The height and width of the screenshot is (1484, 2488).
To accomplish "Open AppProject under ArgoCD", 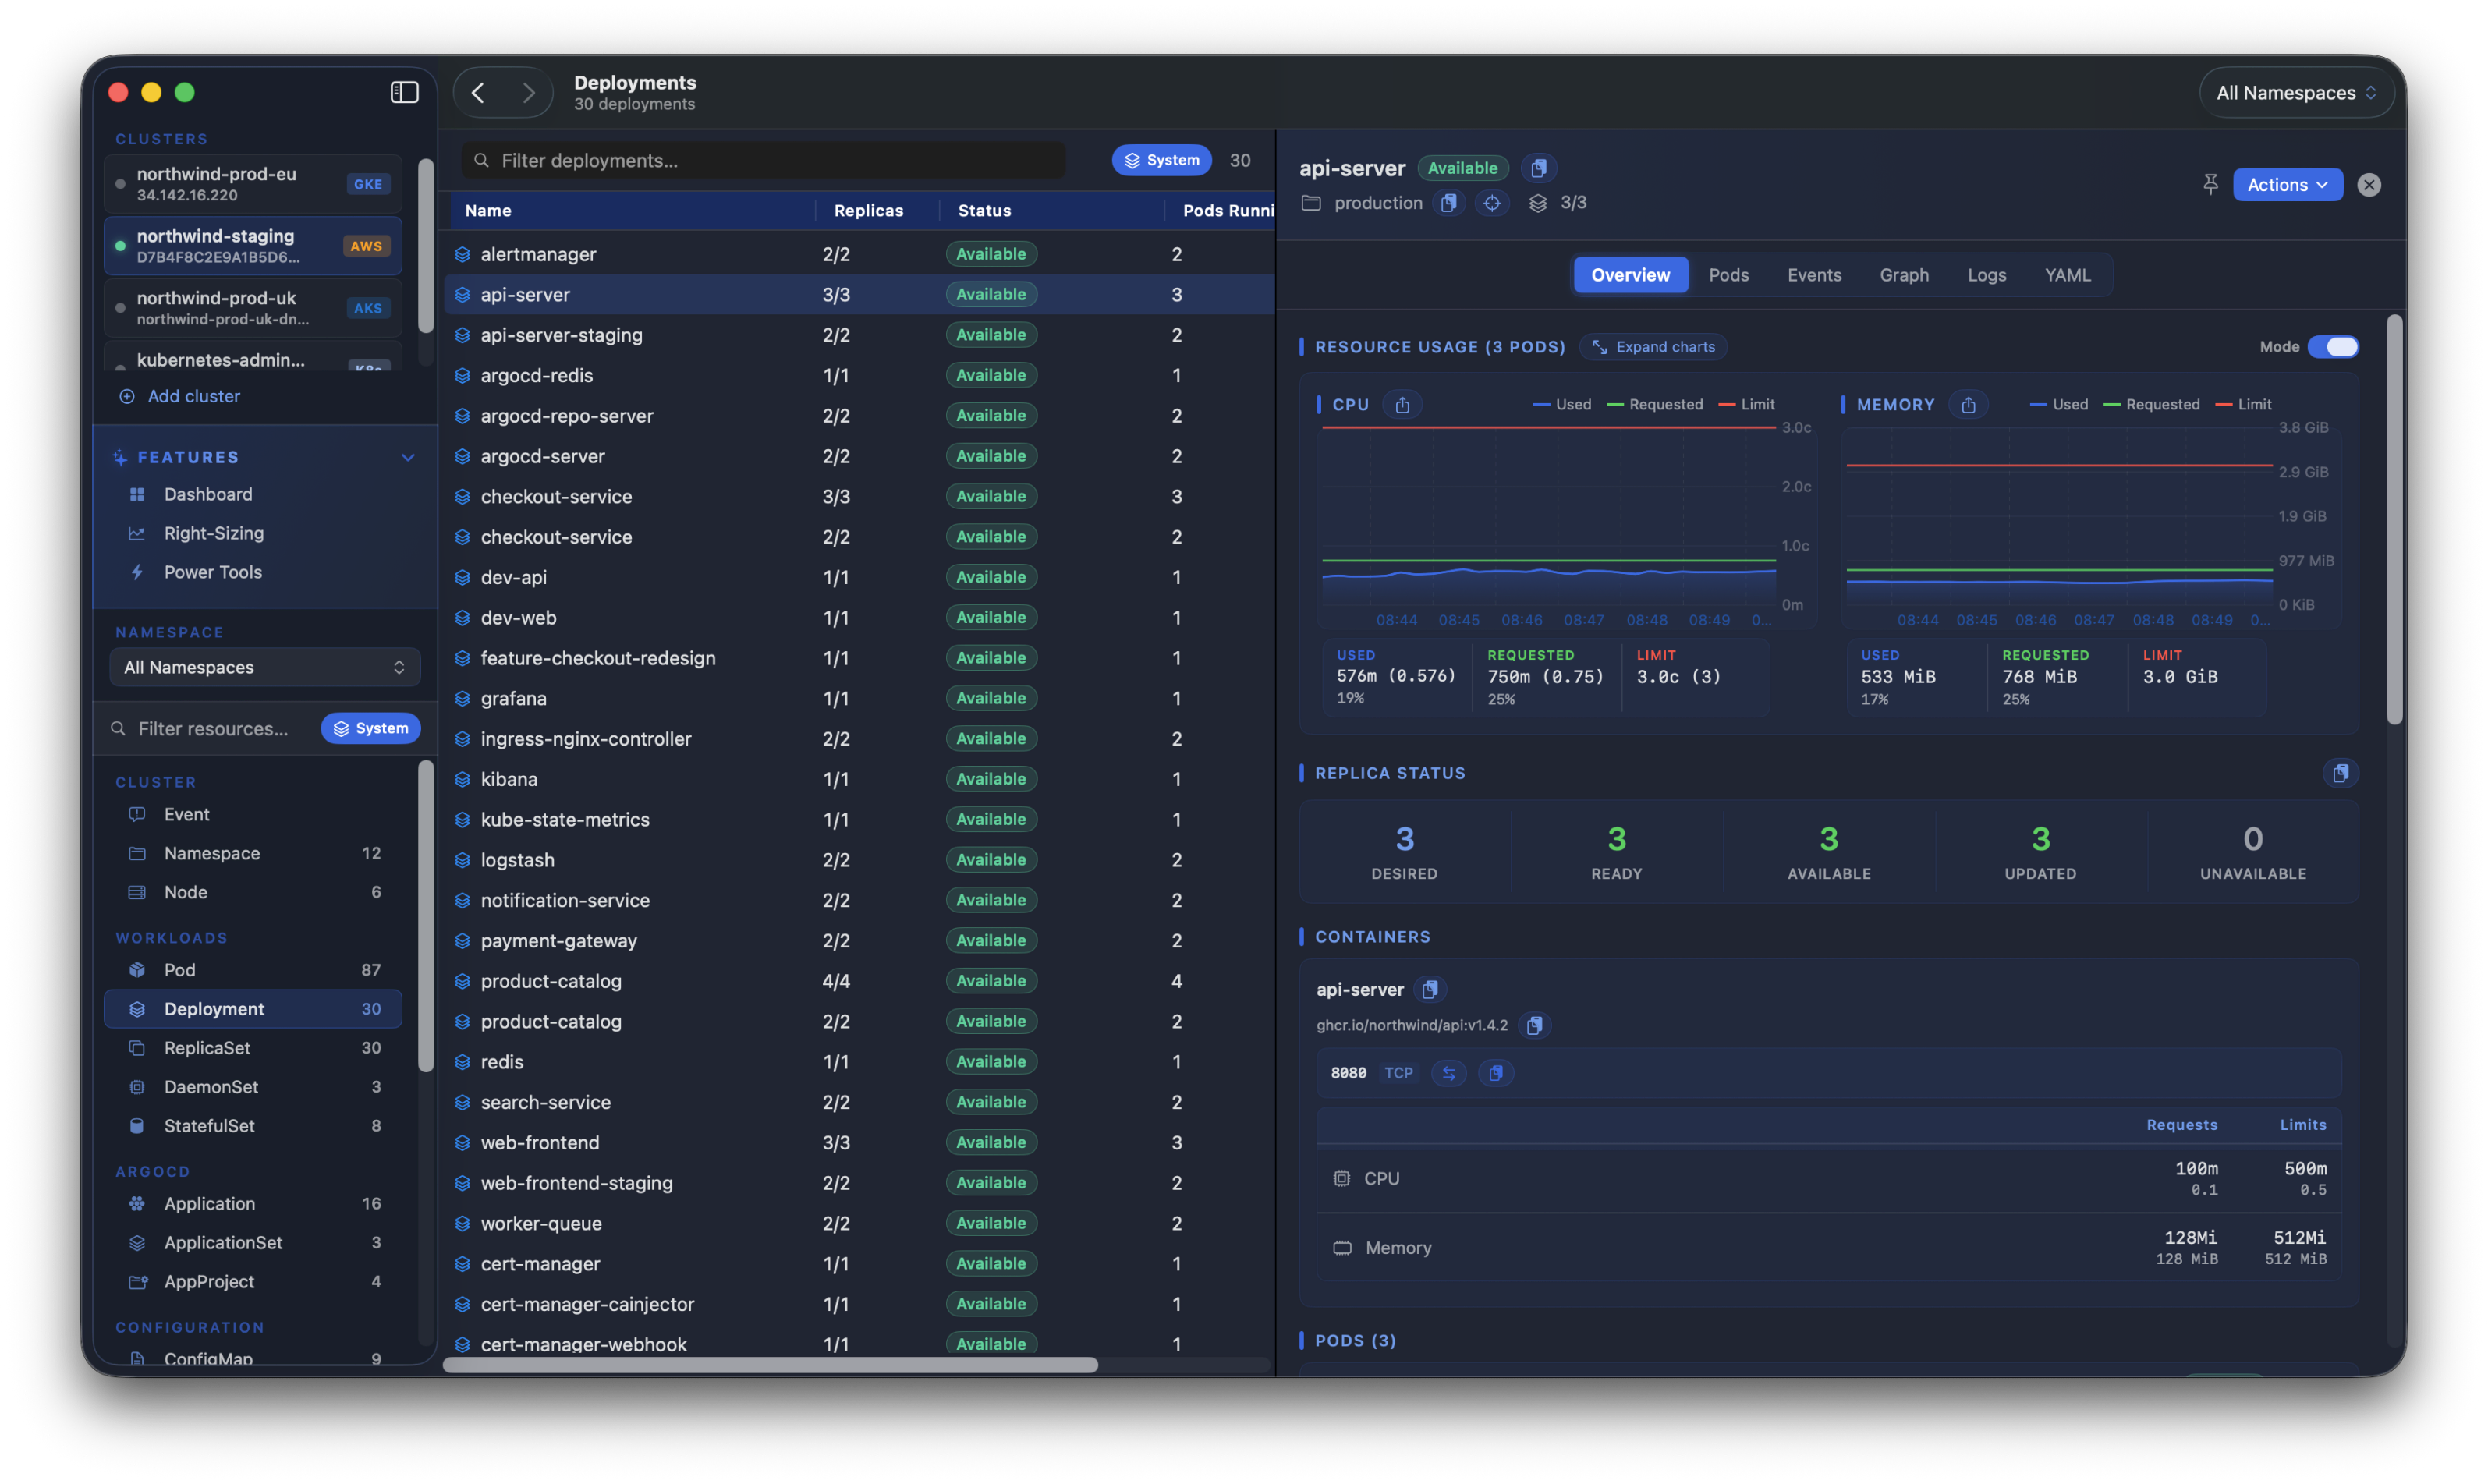I will pyautogui.click(x=253, y=1282).
